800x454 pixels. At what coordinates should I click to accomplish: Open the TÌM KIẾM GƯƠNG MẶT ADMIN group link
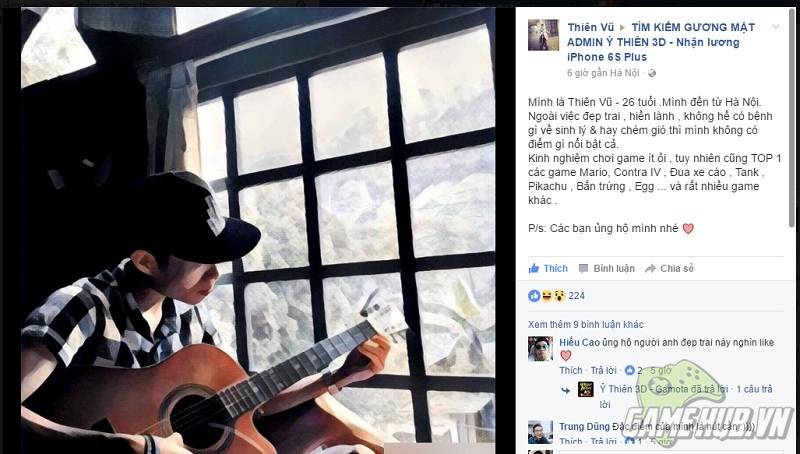(x=661, y=42)
